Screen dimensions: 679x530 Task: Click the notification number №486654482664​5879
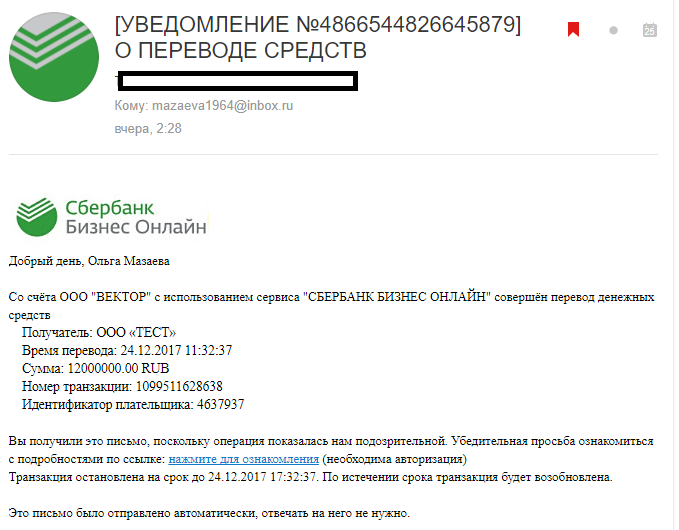click(x=407, y=24)
